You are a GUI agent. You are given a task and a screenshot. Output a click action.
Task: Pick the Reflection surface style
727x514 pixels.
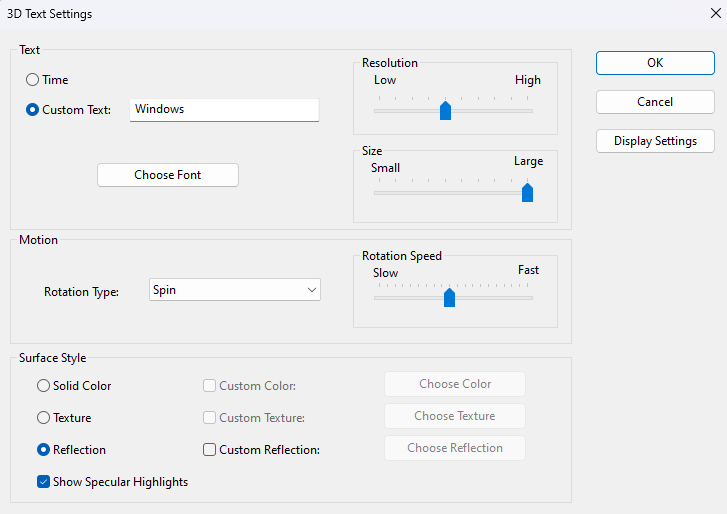(x=43, y=450)
